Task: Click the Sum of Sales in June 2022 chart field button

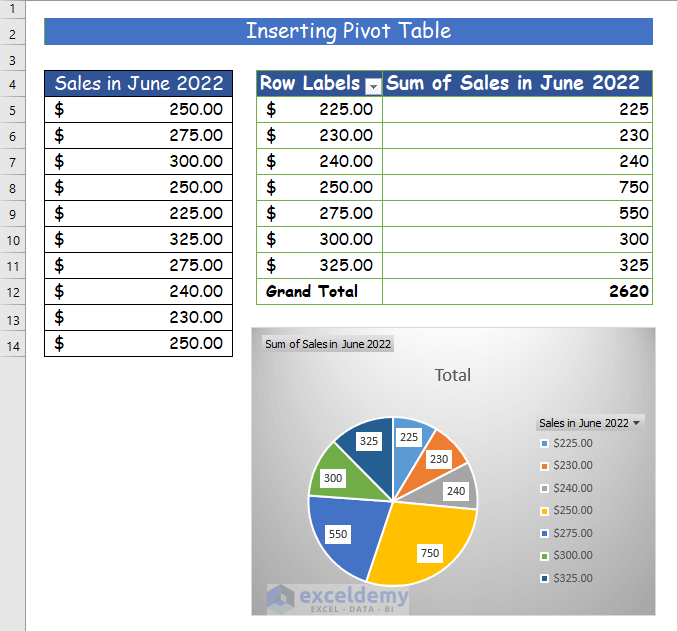Action: point(328,344)
